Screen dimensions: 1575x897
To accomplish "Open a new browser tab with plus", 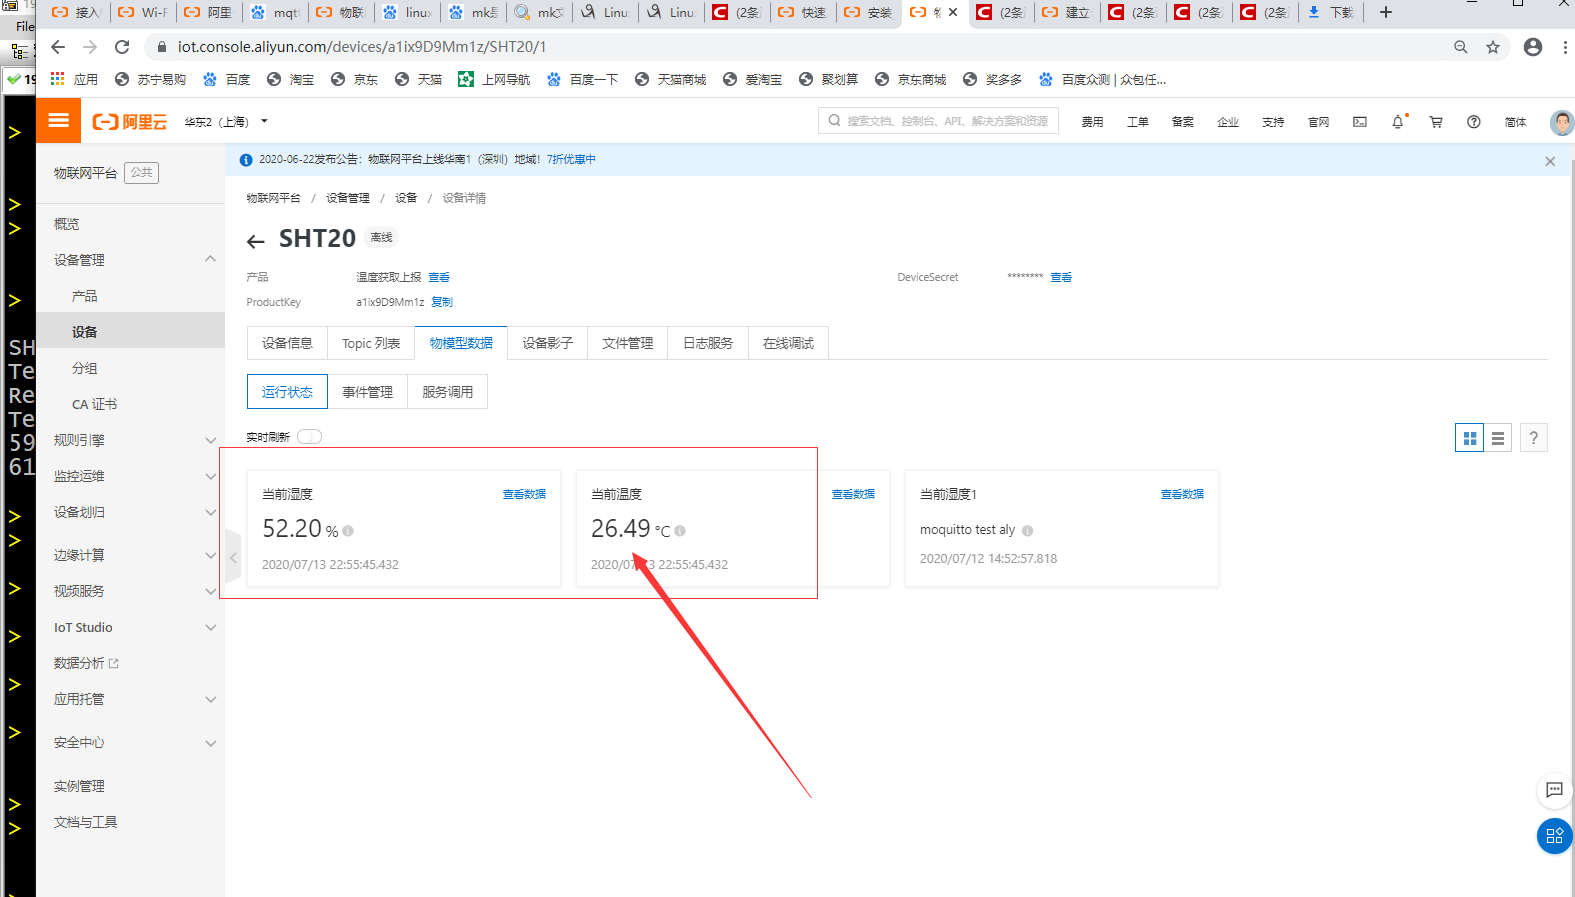I will click(1386, 12).
